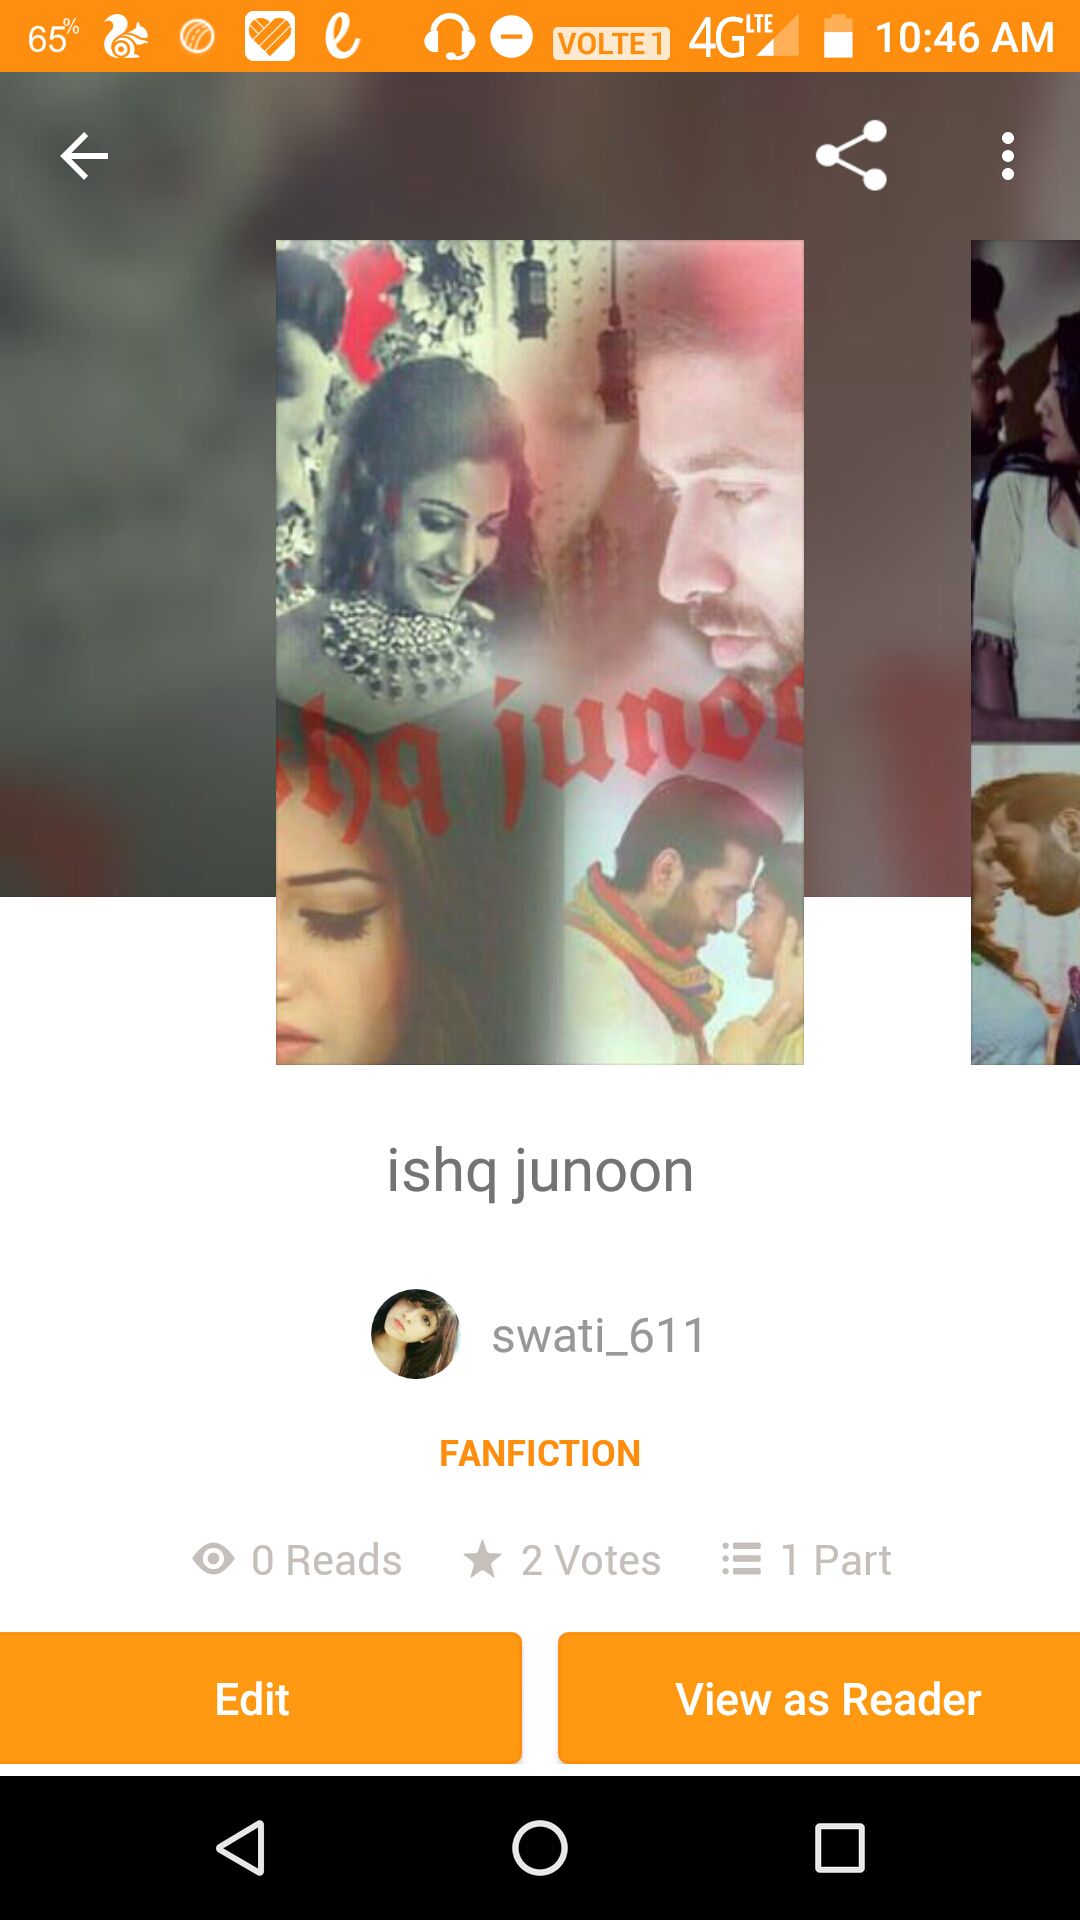
Task: Tap the Android home circle button
Action: tap(540, 1847)
